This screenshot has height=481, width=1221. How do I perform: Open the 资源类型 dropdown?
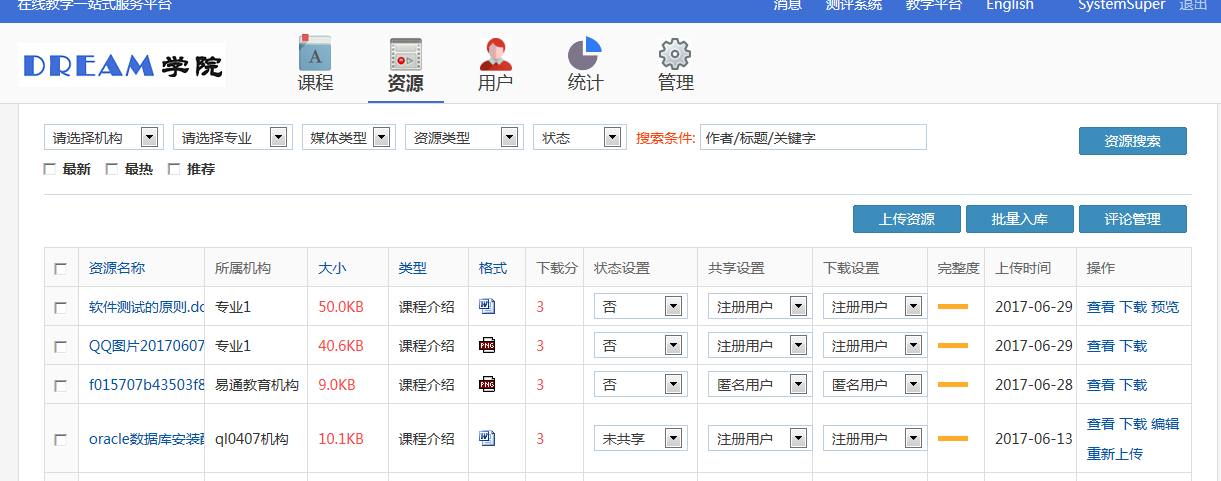(x=464, y=137)
